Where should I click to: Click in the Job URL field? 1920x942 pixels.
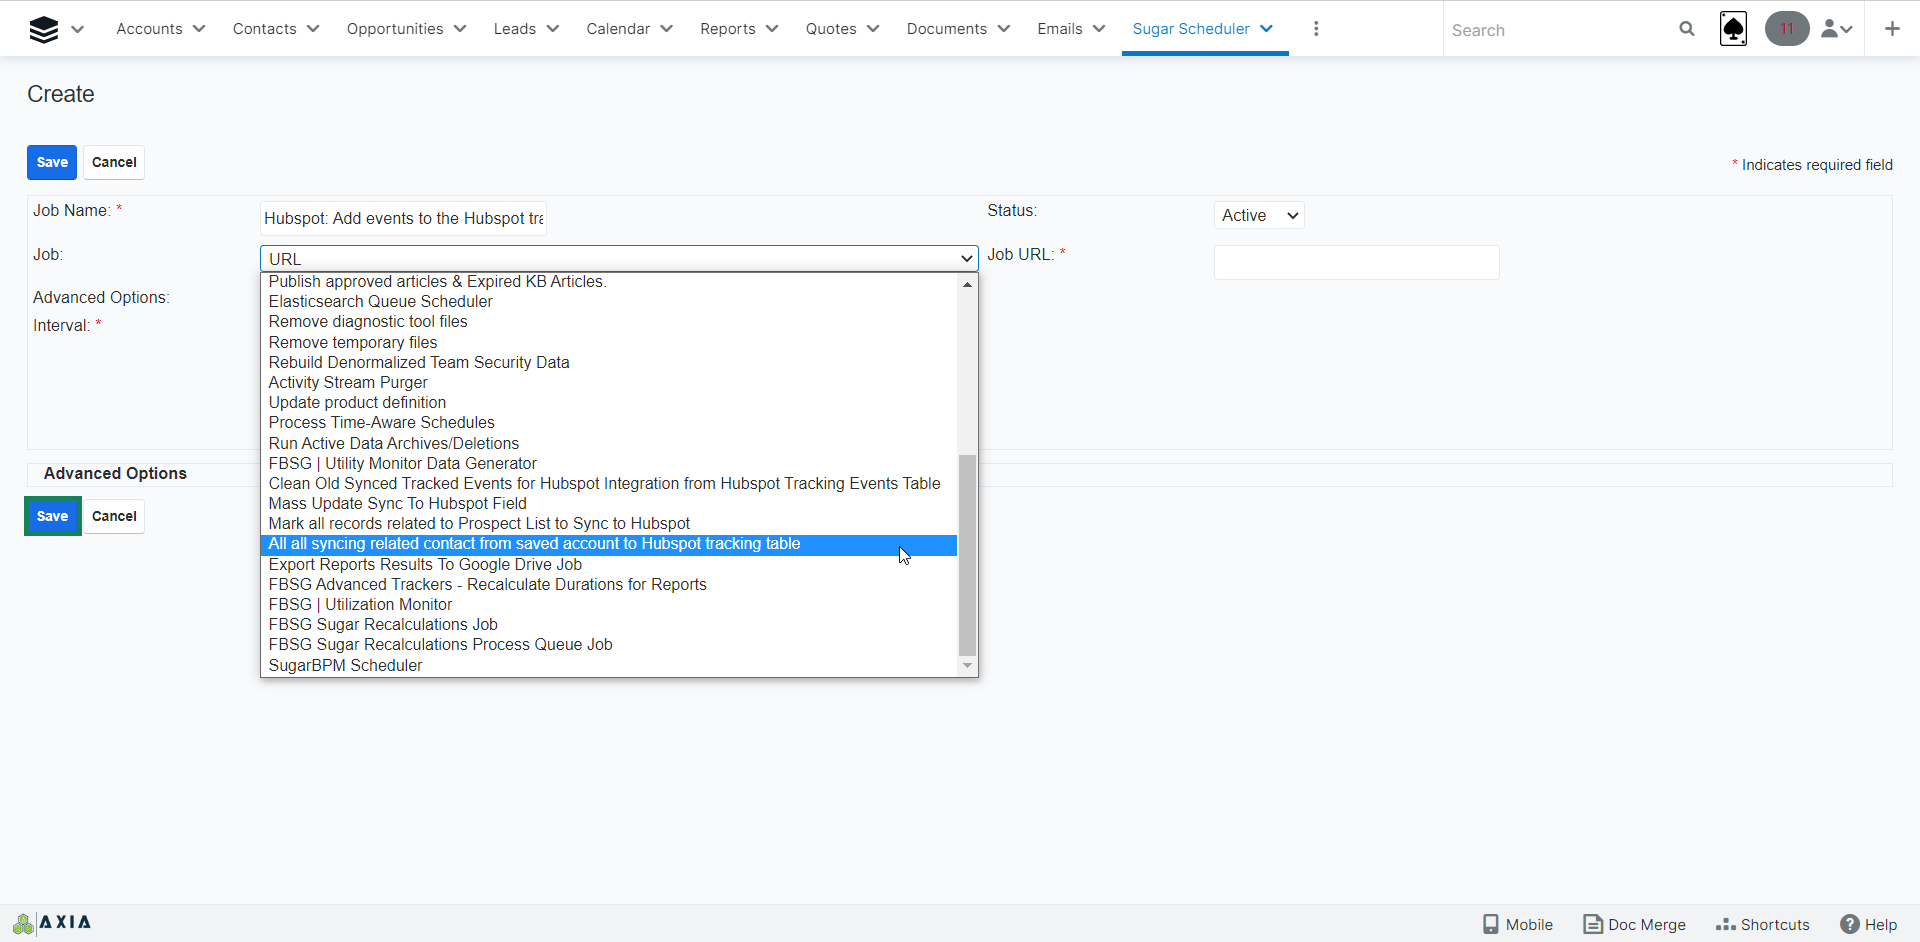1356,262
